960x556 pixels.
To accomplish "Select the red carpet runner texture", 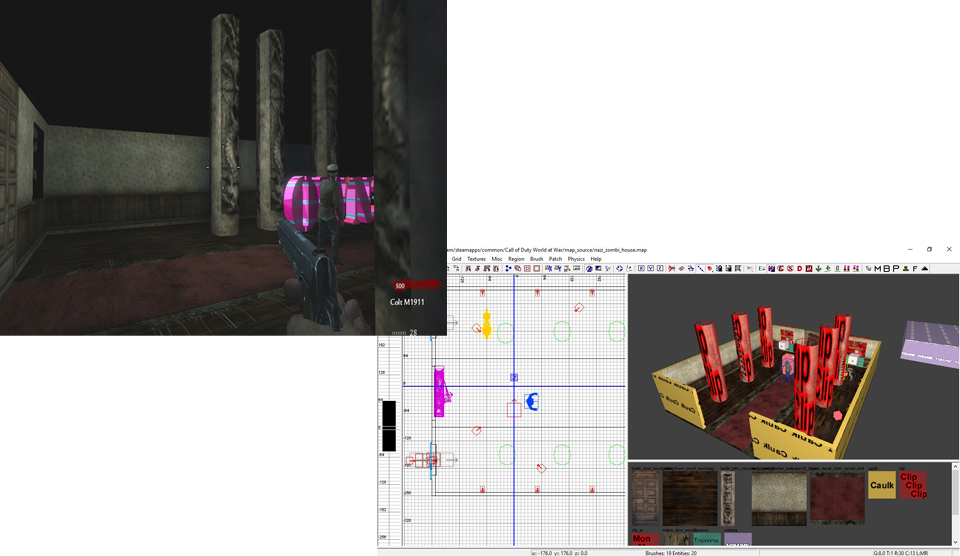I will tap(837, 498).
